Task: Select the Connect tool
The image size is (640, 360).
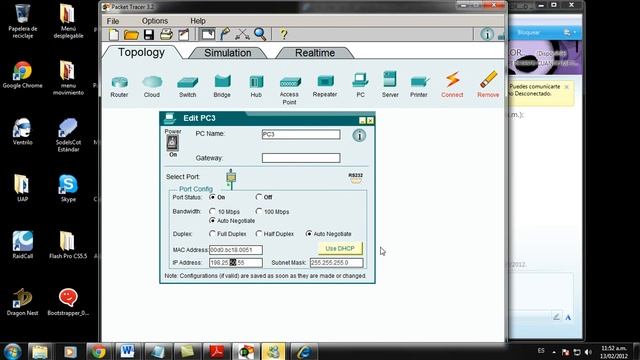Action: click(x=452, y=84)
